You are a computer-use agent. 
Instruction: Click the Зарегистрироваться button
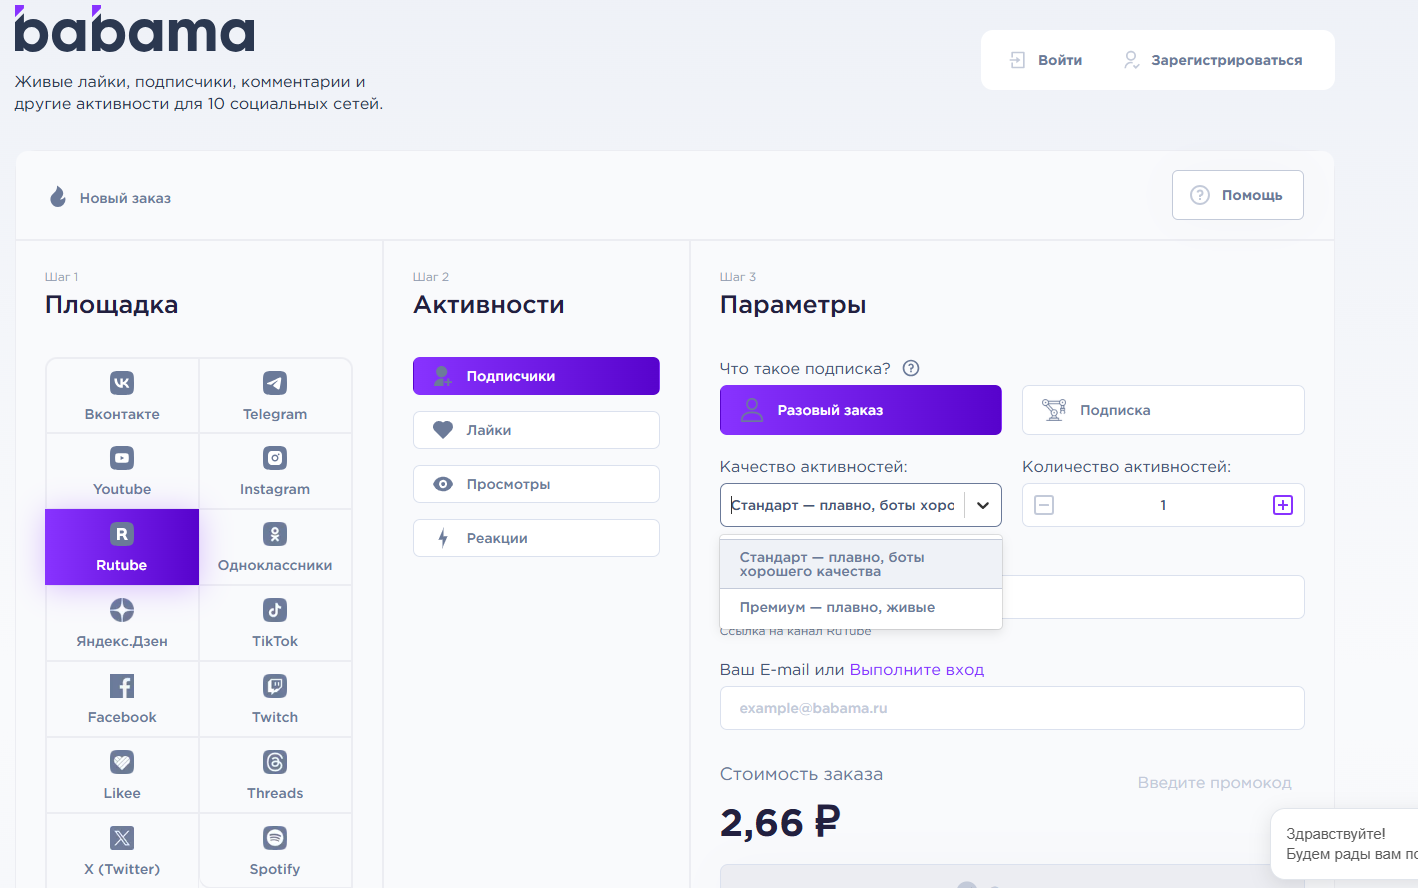pyautogui.click(x=1213, y=60)
